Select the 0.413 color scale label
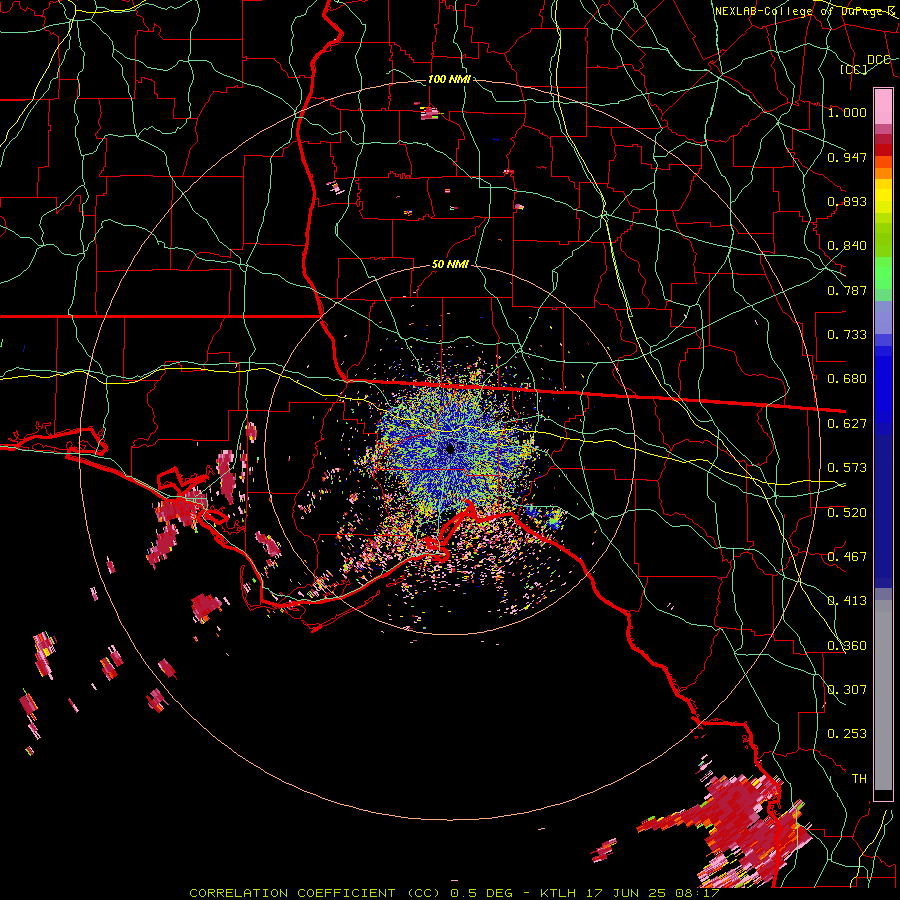Screen dimensions: 900x900 (x=847, y=601)
